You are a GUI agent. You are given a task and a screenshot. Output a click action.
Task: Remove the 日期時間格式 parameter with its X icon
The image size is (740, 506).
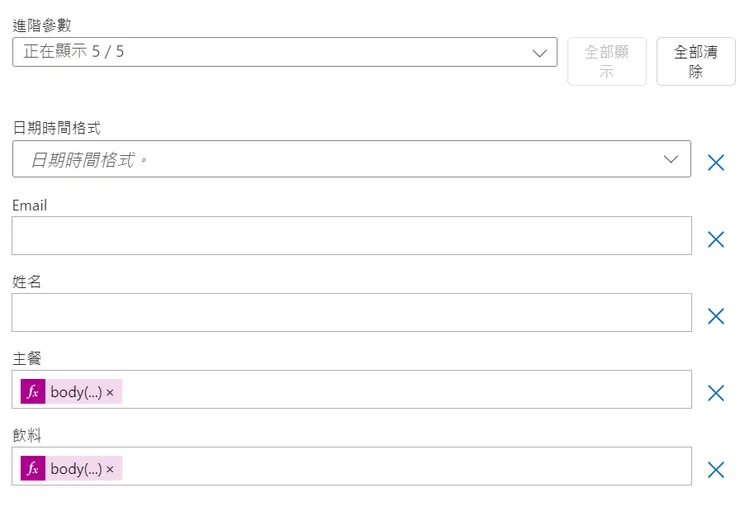pyautogui.click(x=716, y=163)
